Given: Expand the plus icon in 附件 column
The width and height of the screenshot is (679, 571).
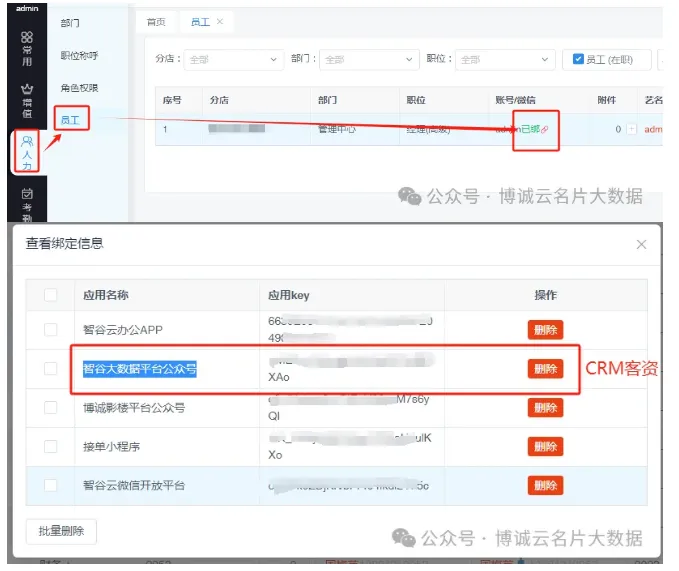Looking at the screenshot, I should click(x=631, y=130).
